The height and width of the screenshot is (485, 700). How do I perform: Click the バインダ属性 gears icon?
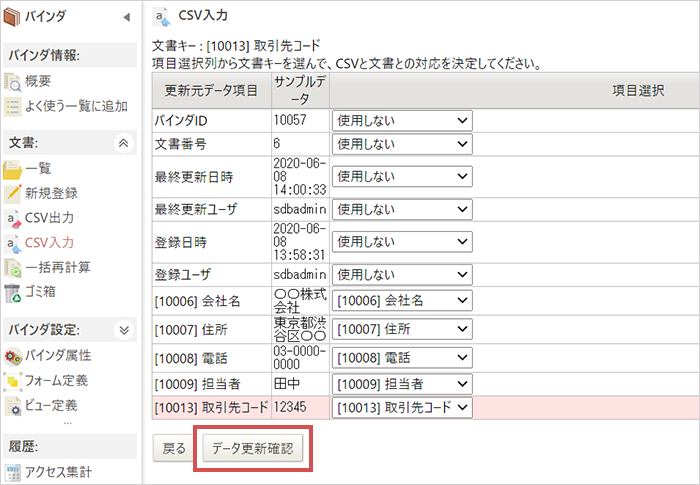tap(12, 356)
